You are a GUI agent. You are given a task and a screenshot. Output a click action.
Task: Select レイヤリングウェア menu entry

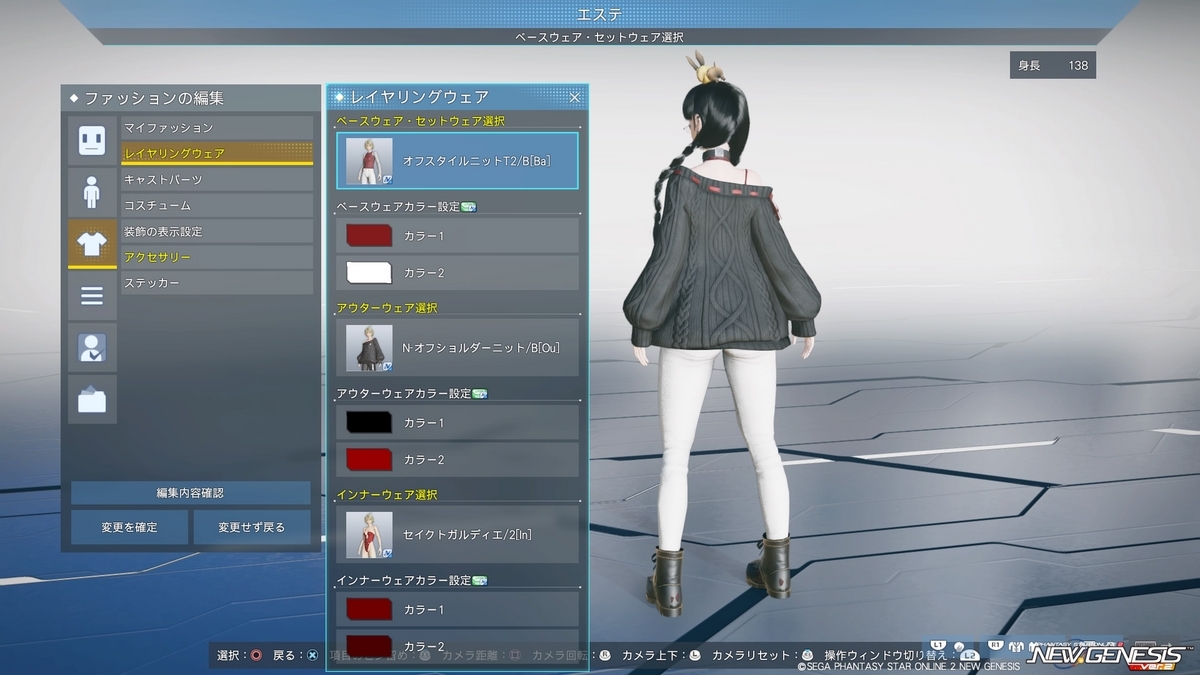pos(217,154)
